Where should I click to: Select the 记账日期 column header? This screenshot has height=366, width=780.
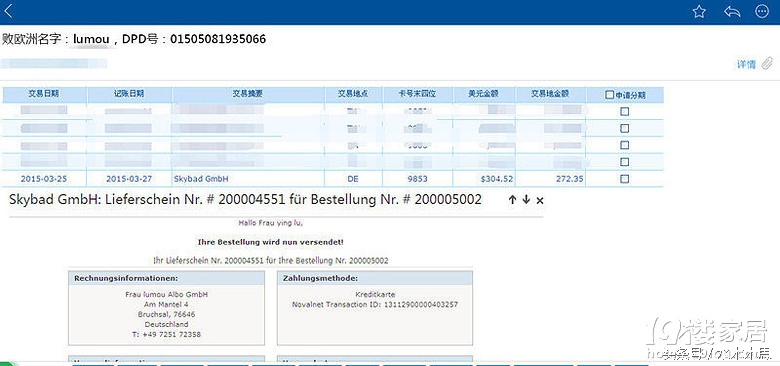129,94
